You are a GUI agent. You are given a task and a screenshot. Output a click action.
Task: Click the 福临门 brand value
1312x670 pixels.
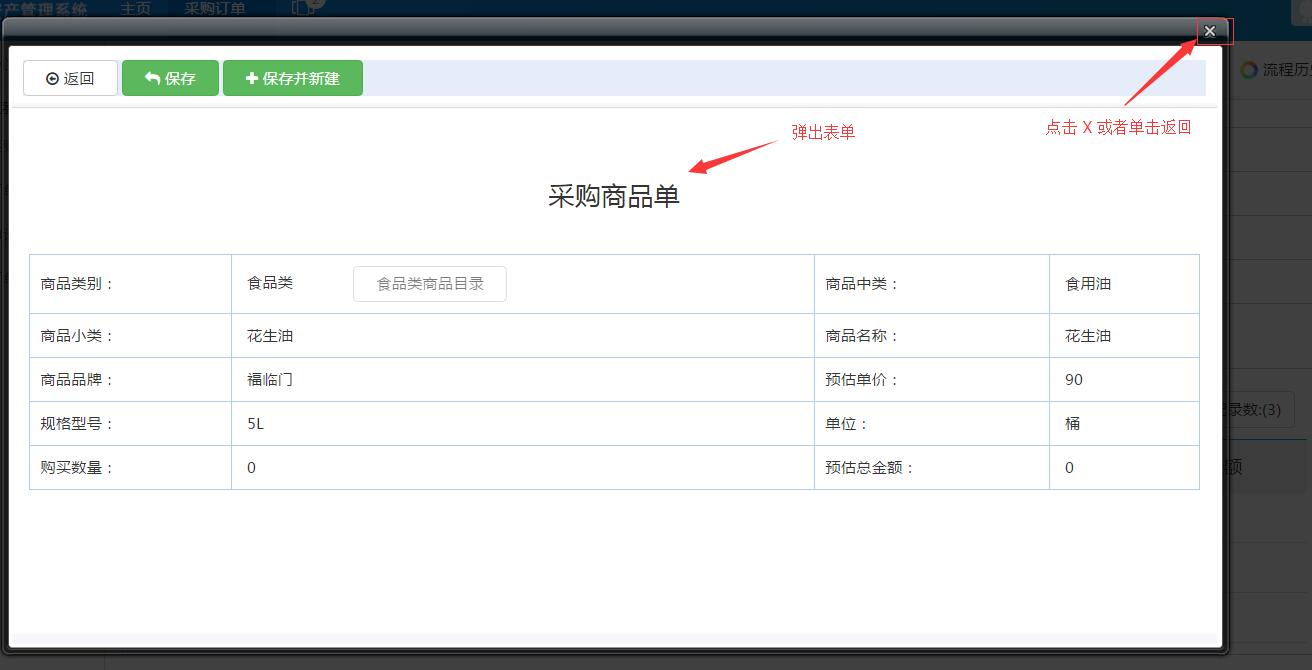(x=270, y=380)
